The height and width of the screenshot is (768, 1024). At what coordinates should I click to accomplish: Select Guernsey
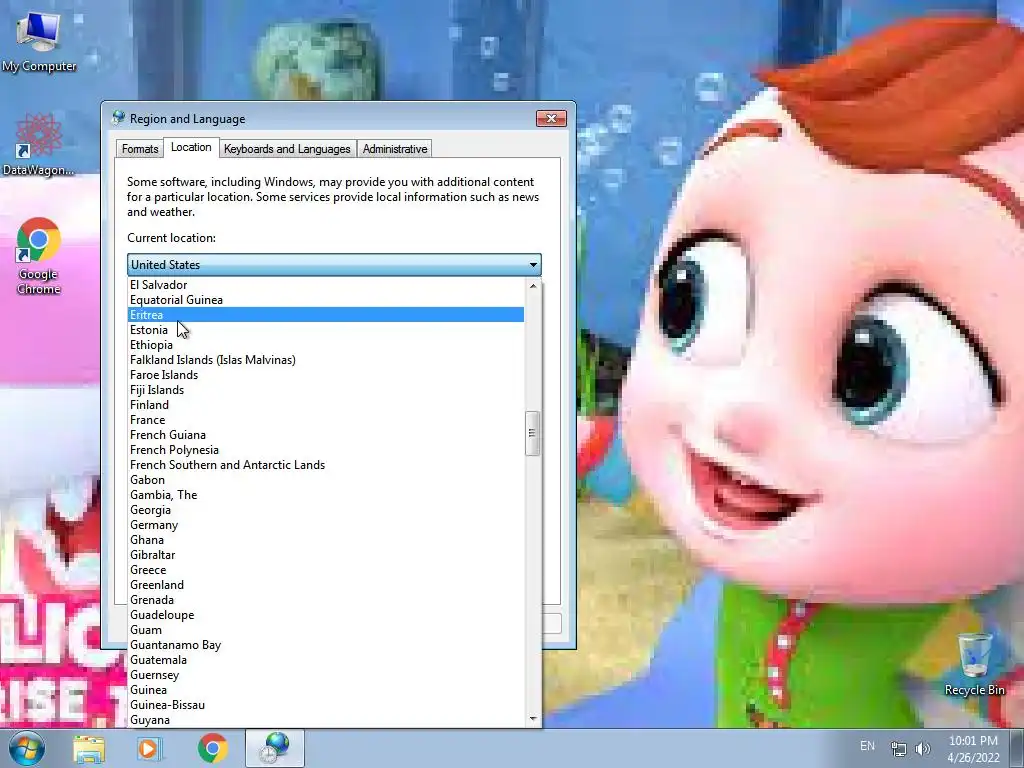(x=326, y=675)
